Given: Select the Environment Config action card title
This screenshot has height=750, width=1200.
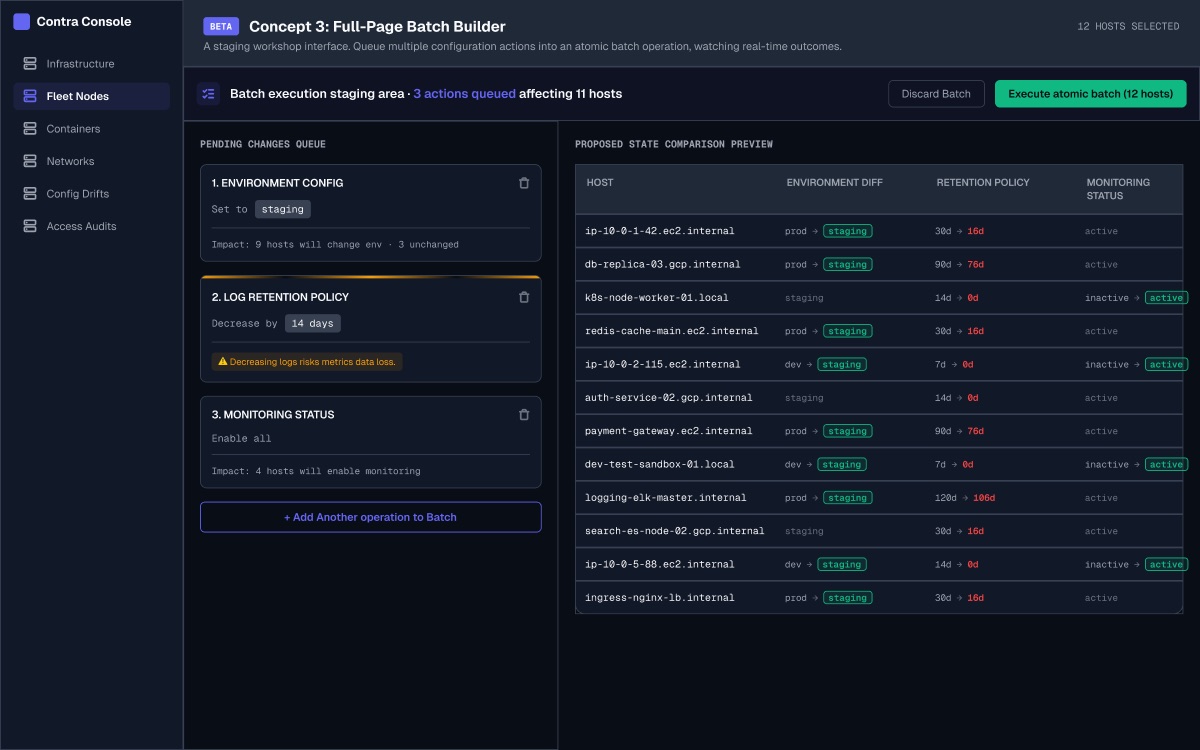Looking at the screenshot, I should tap(277, 183).
